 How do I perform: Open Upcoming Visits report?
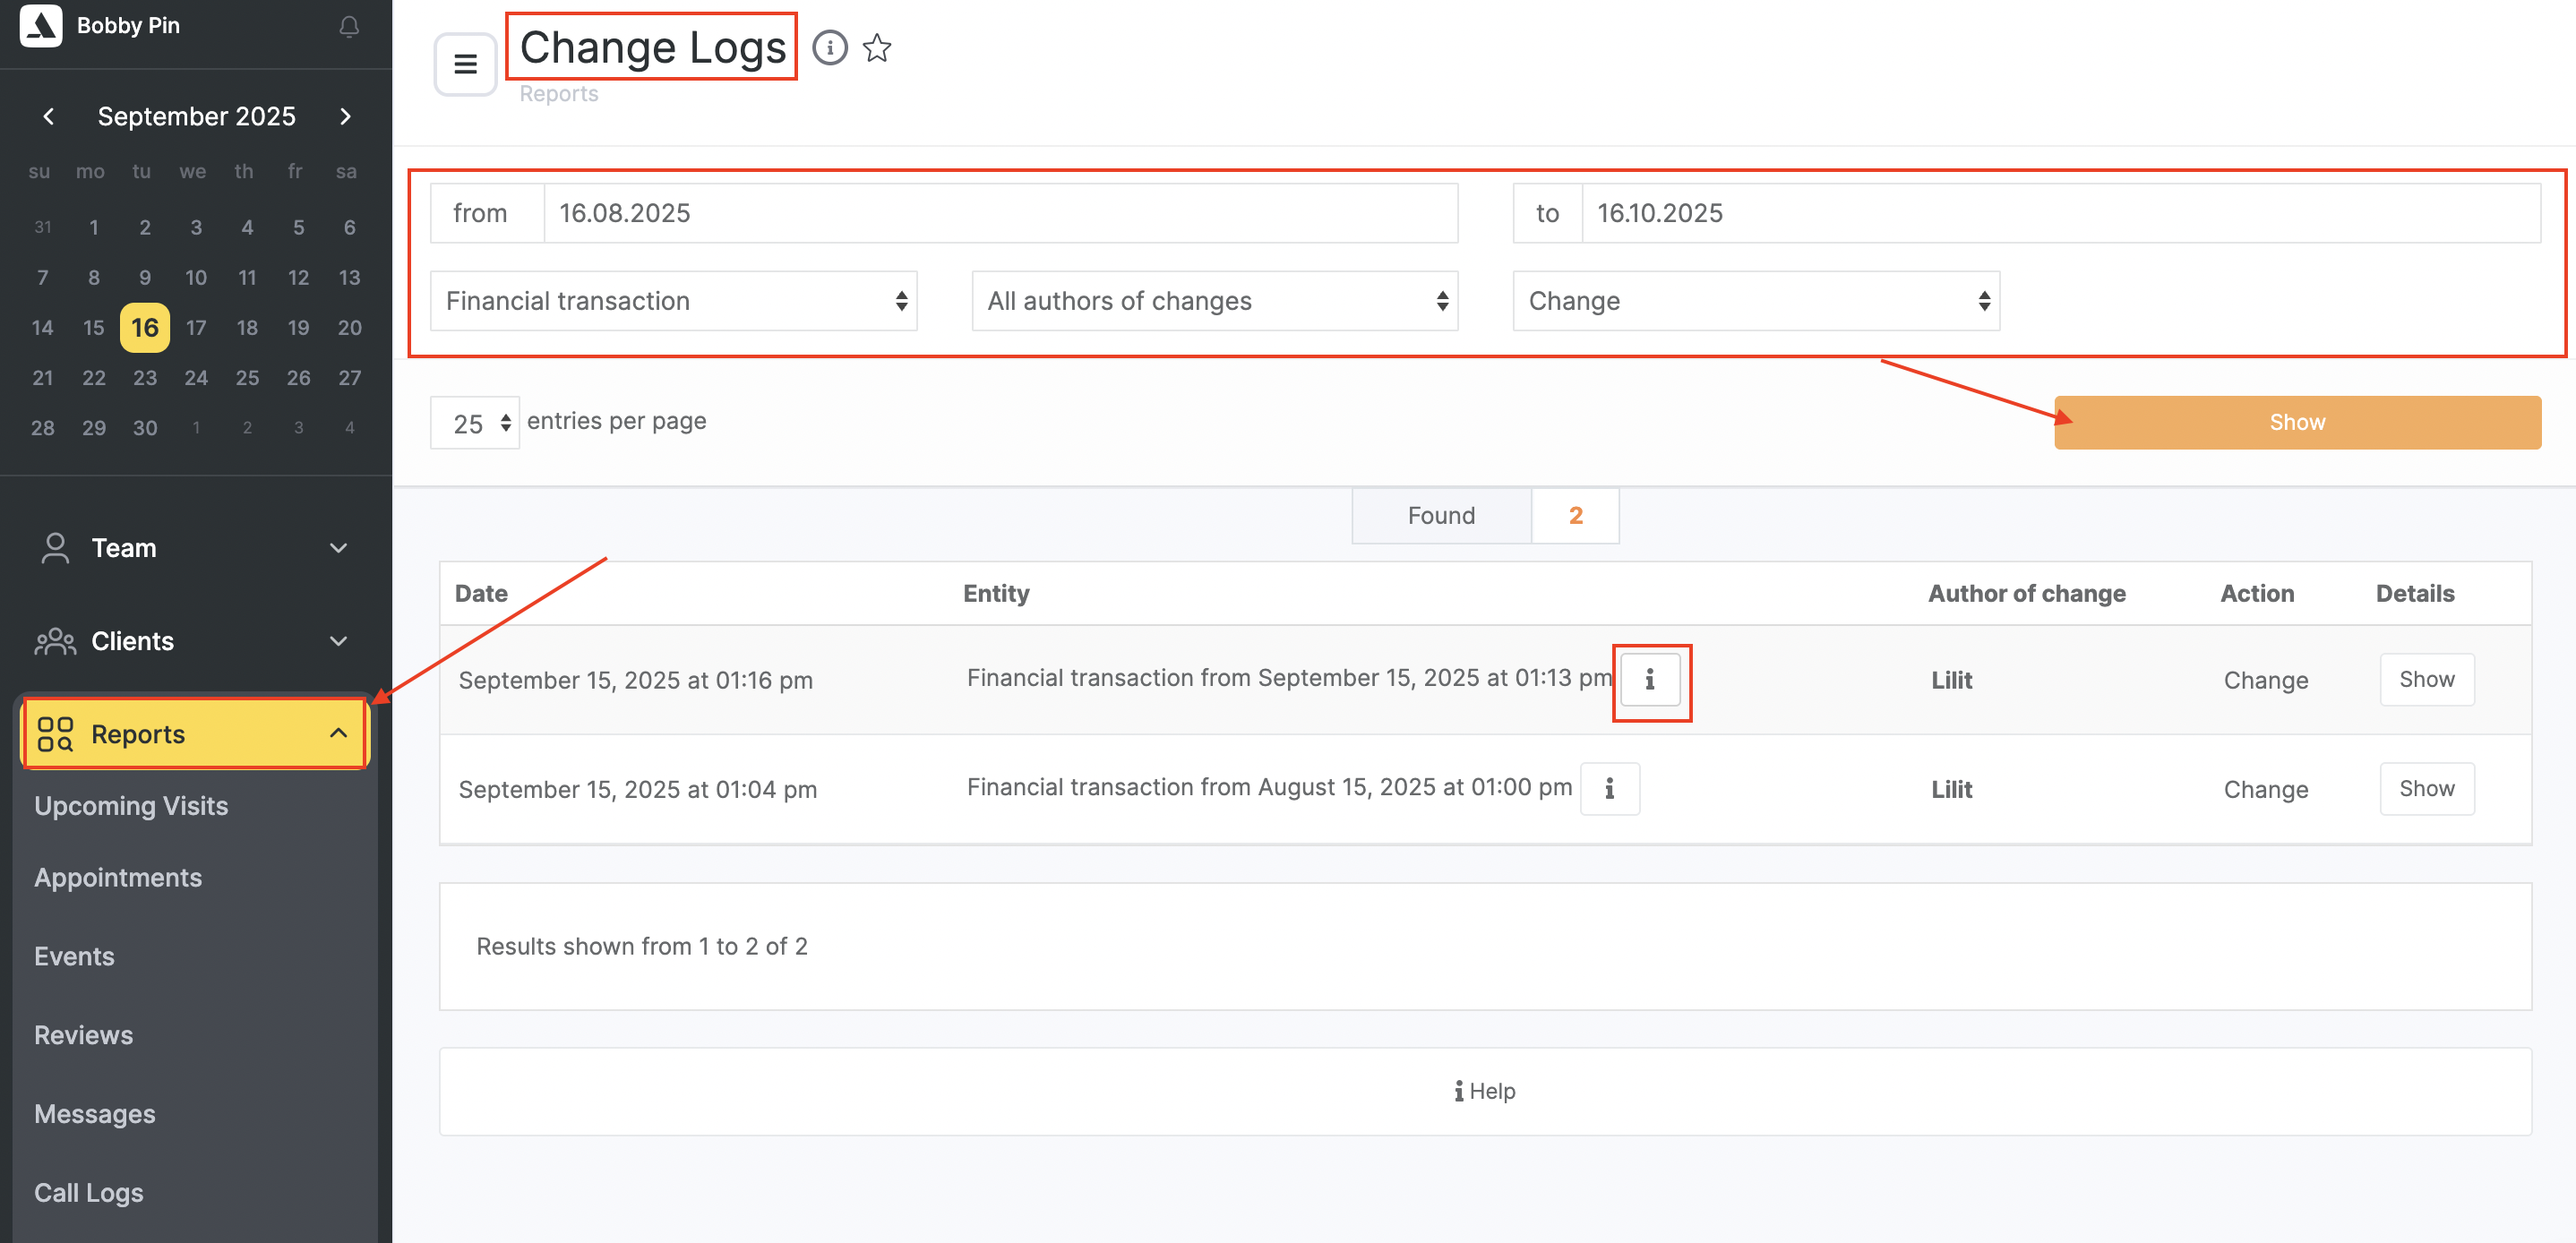131,806
